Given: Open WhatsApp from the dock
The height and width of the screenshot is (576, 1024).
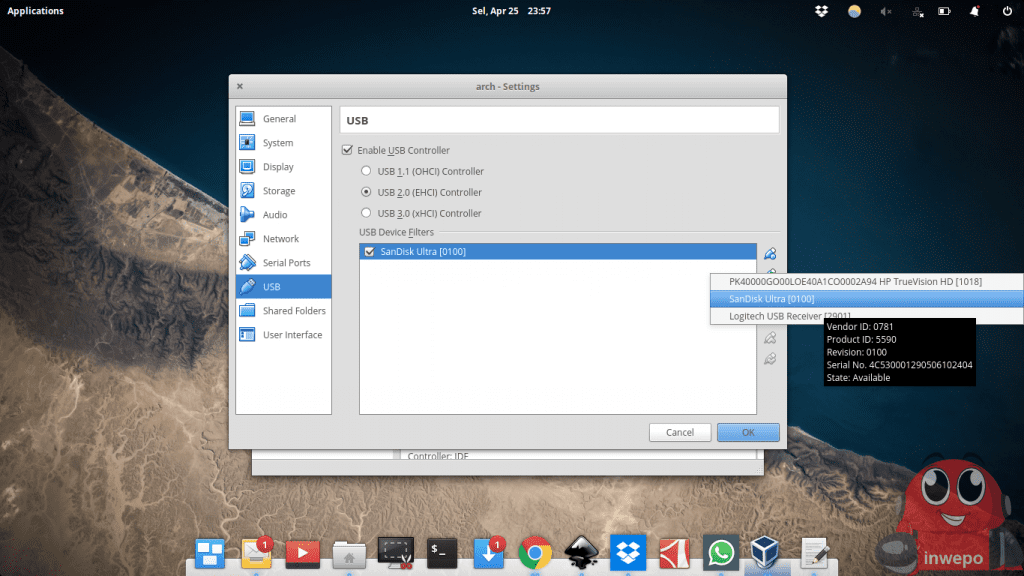Looking at the screenshot, I should [720, 552].
